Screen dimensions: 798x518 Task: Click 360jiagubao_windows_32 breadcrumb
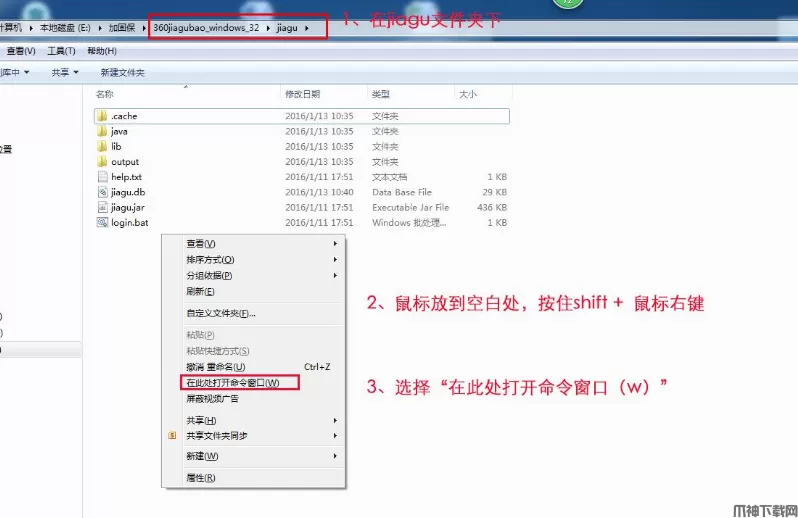coord(206,27)
